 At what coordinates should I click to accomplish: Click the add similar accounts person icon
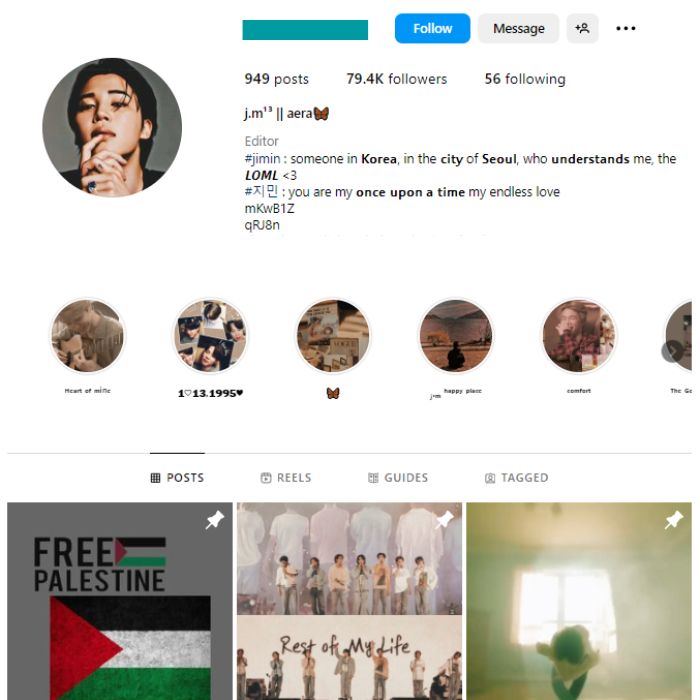(x=582, y=29)
